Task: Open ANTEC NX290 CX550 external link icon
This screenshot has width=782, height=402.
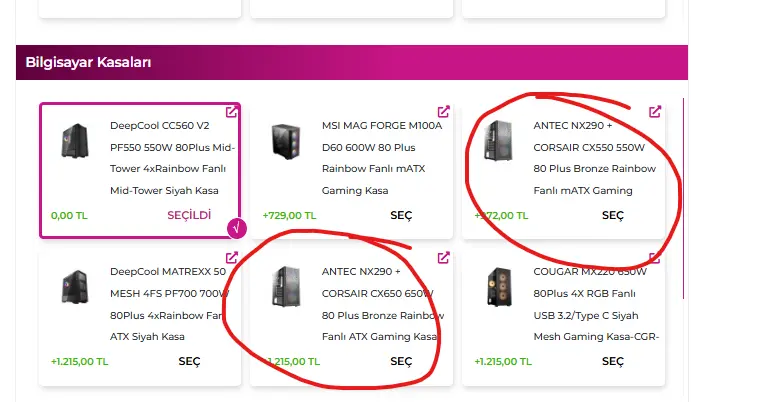Action: pos(655,112)
